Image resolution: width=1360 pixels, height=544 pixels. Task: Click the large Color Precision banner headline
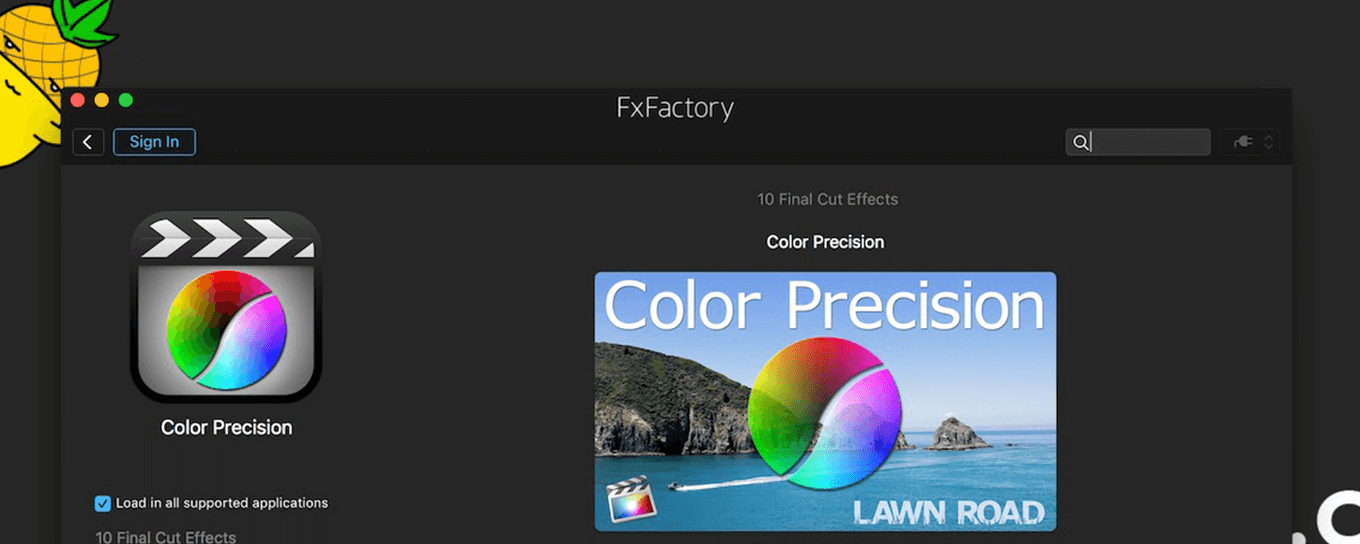coord(824,305)
